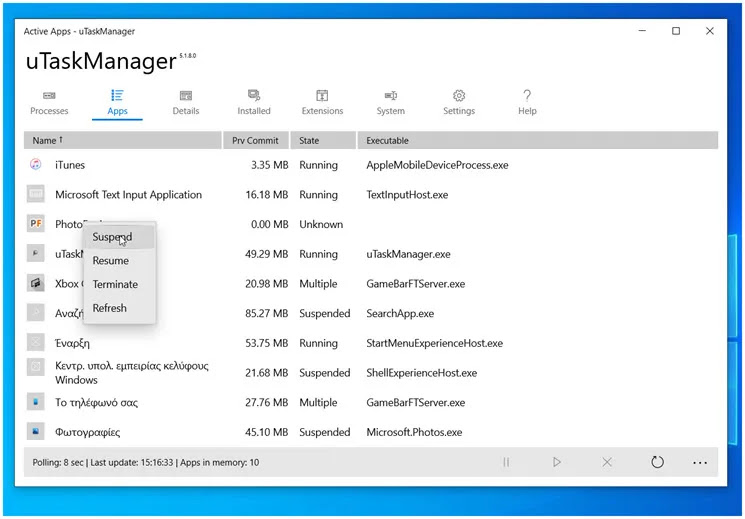This screenshot has width=745, height=519.
Task: Click uTaskManager.exe executable cell
Action: coord(408,254)
